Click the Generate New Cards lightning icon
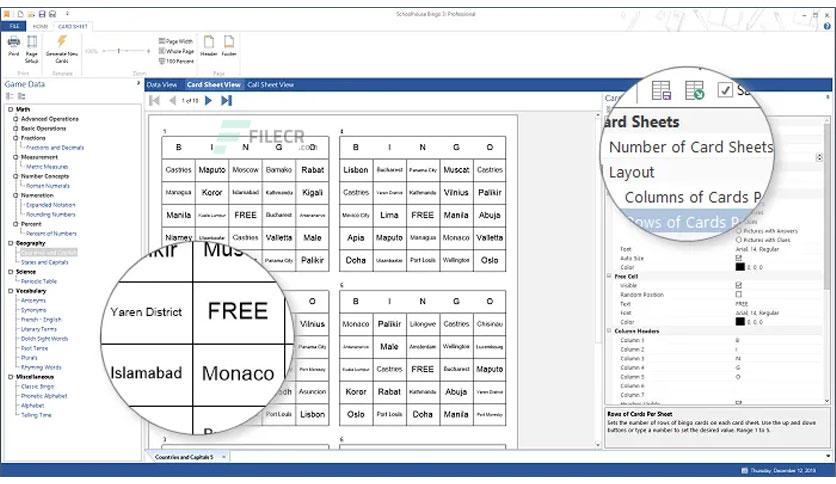836x484 pixels. [x=62, y=42]
